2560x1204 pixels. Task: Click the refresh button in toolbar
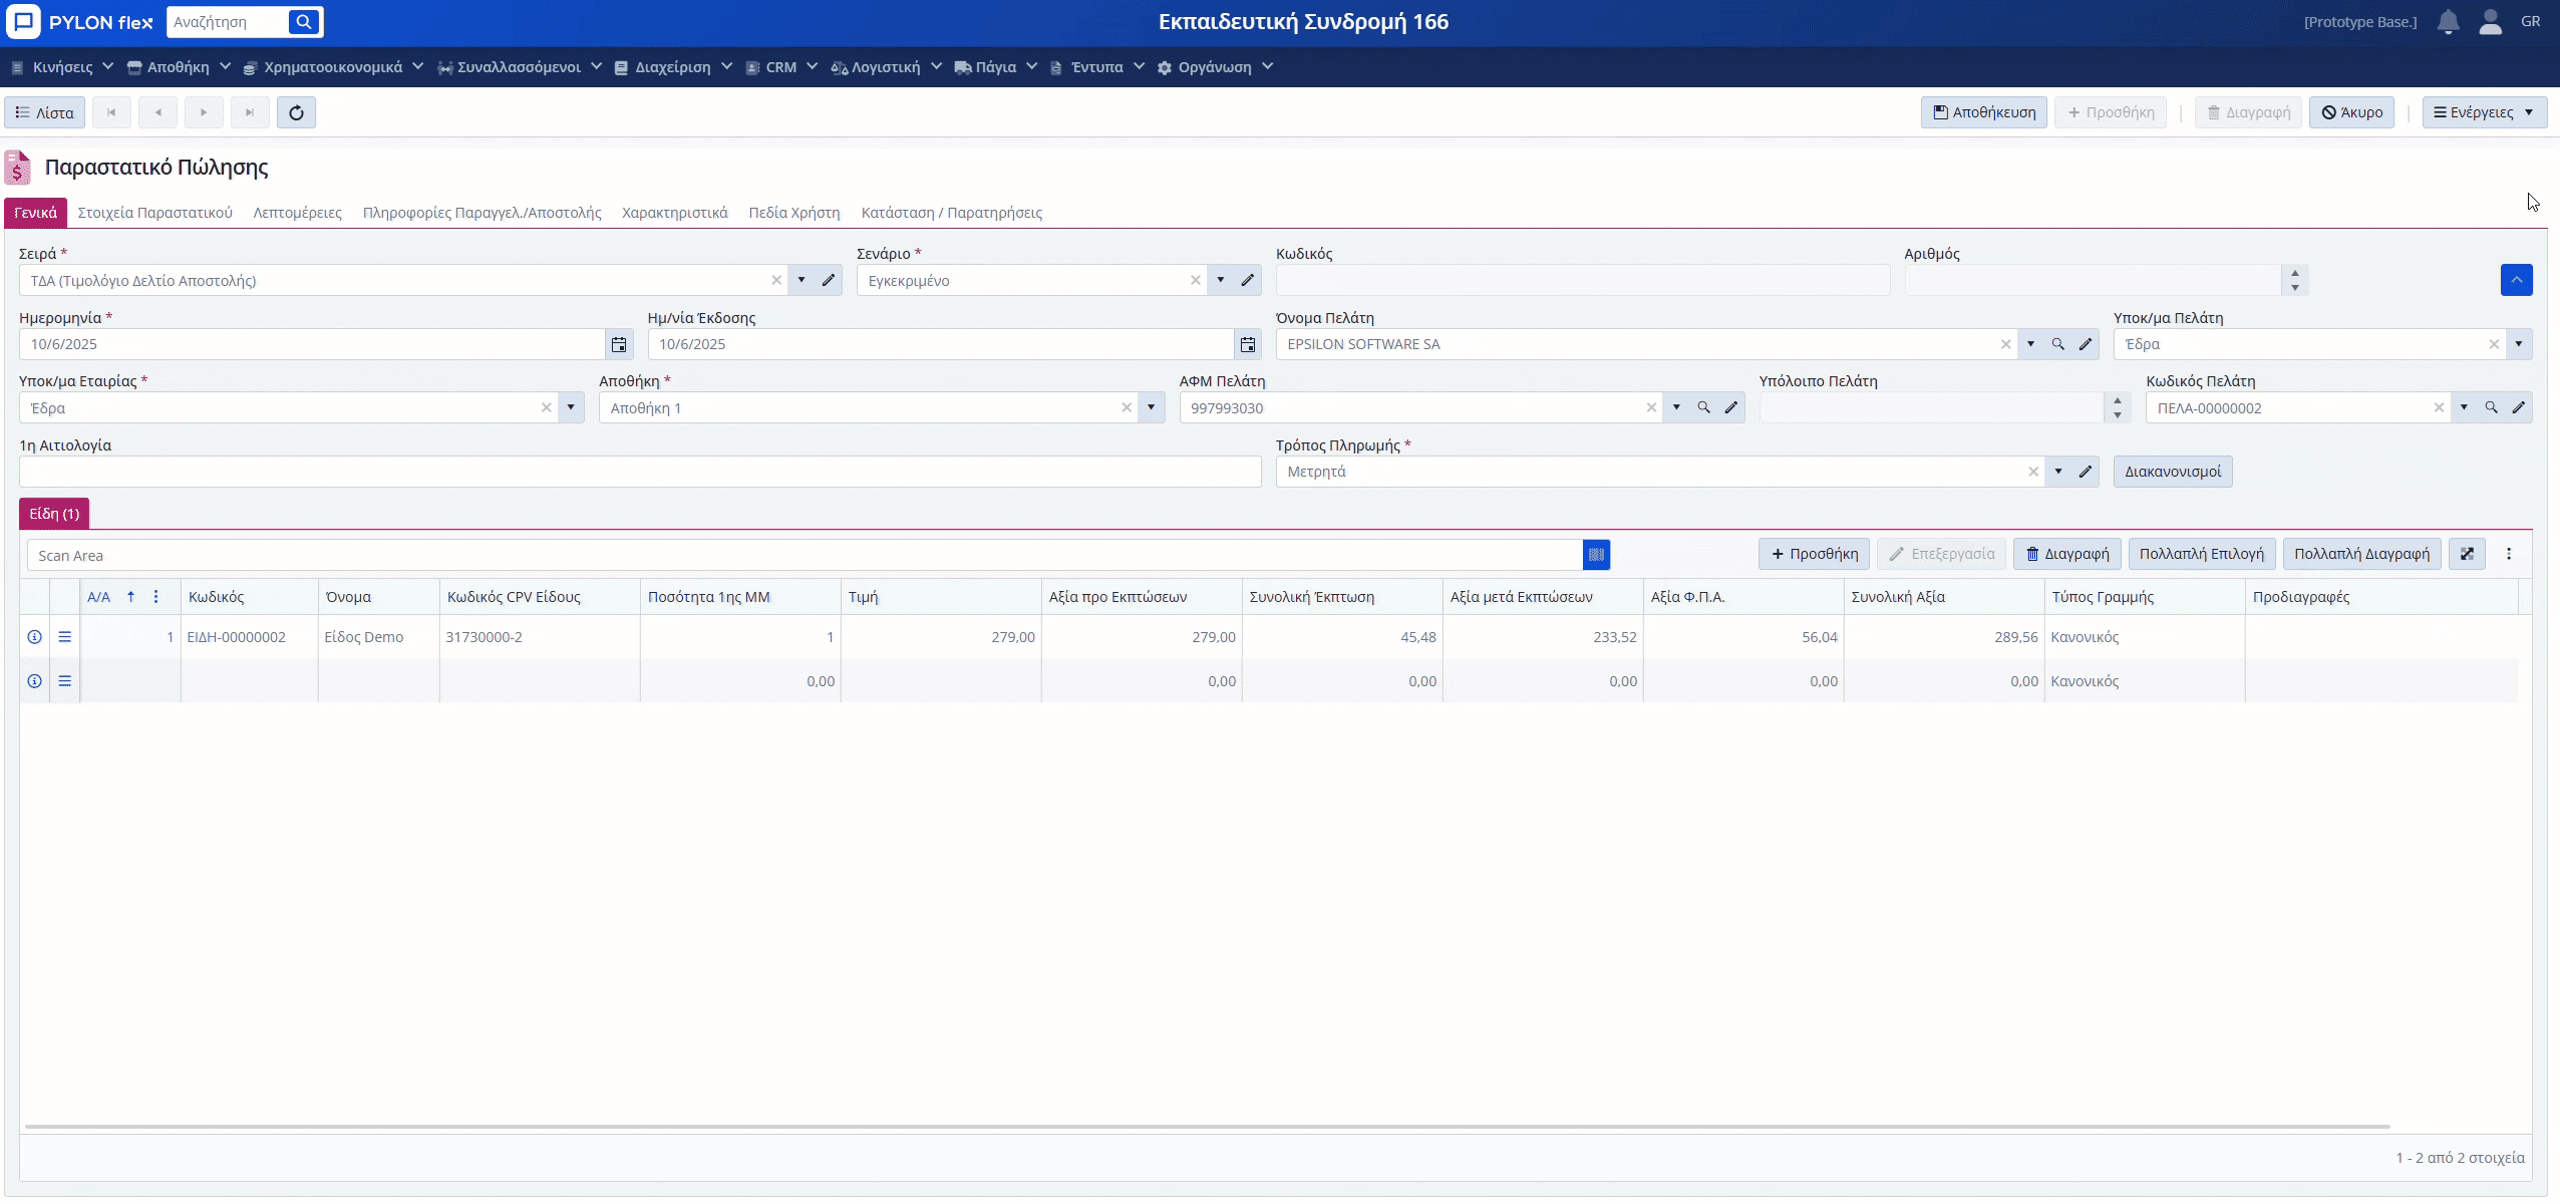[x=296, y=112]
